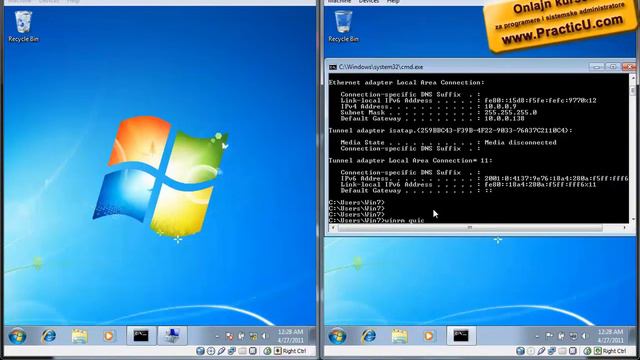Open Windows Explorer from the left VM taskbar
Viewport: 640px width, 360px height.
80,336
